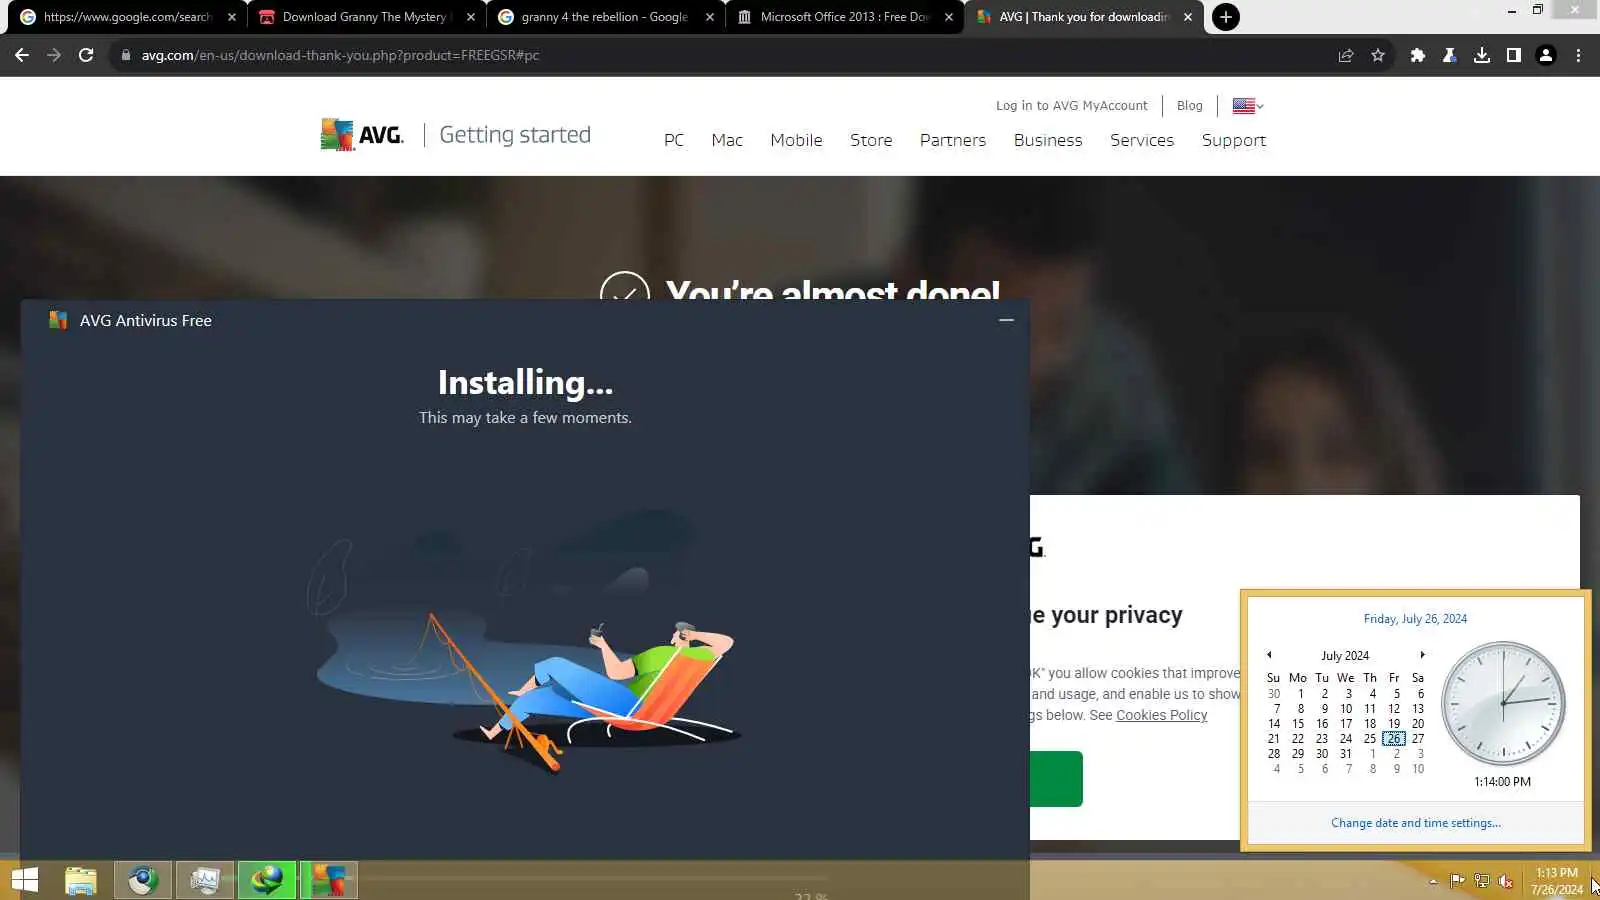
Task: Share this page using the share icon
Action: (1346, 55)
